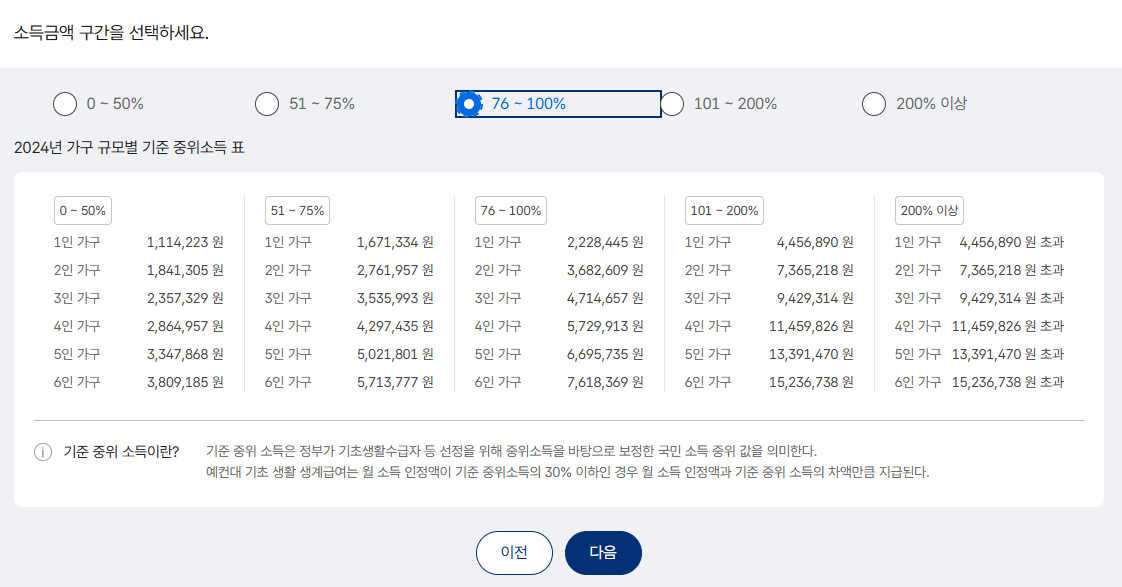
Task: Select the 51 ~ 75% income bracket radio button
Action: coord(267,103)
